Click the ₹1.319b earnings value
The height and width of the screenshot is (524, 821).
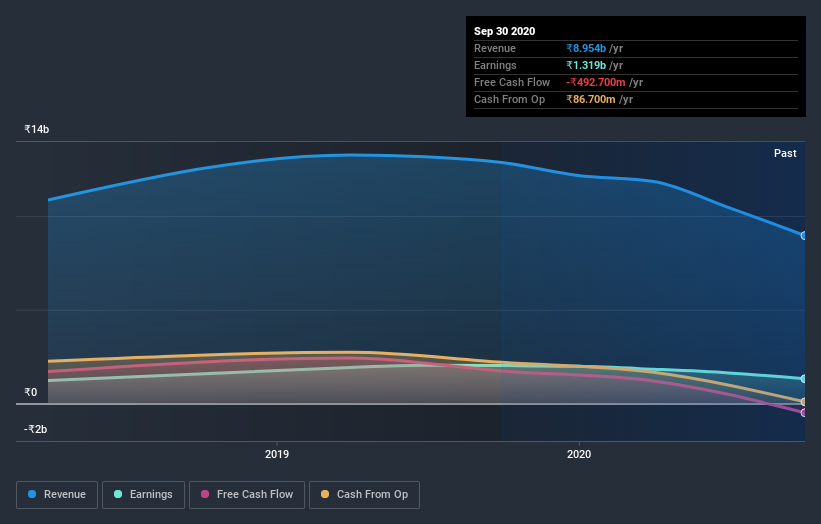pyautogui.click(x=586, y=65)
